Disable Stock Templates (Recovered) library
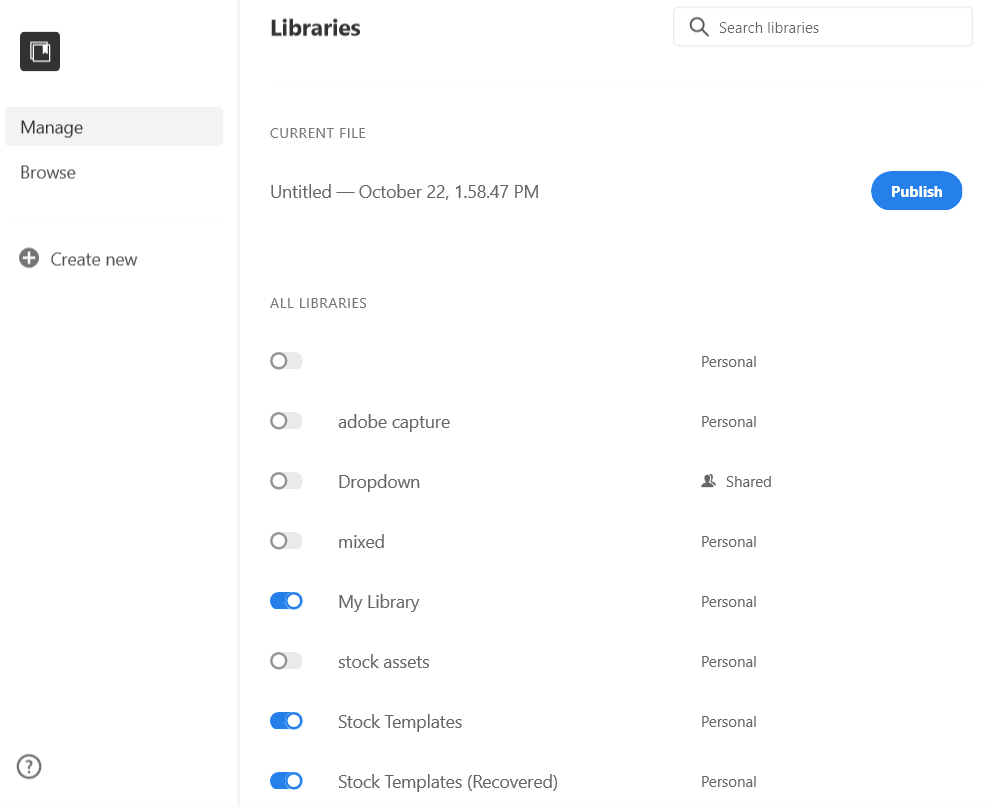This screenshot has width=987, height=807. click(x=286, y=781)
